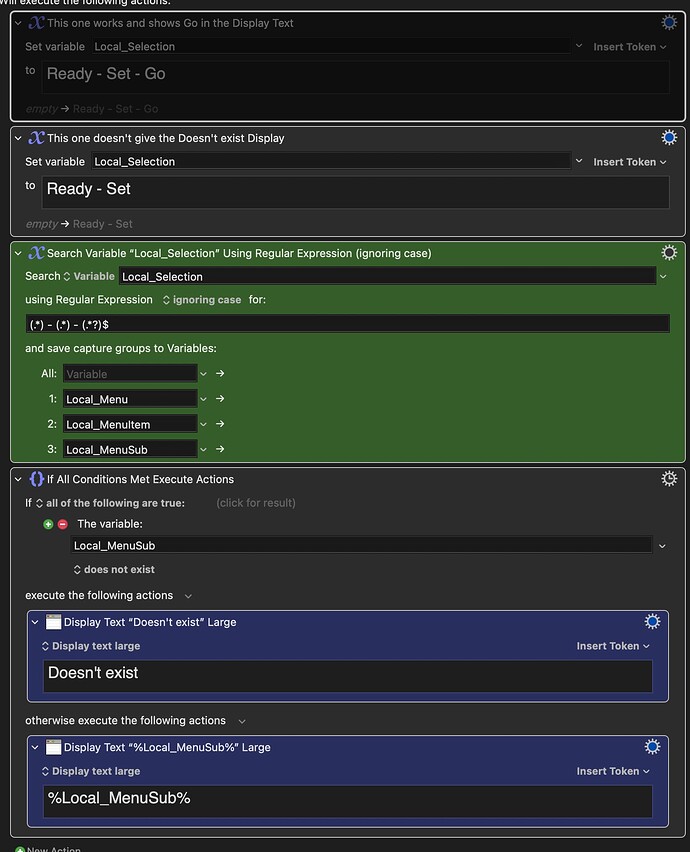
Task: Open the "all of the following are true" dropdown
Action: [108, 503]
